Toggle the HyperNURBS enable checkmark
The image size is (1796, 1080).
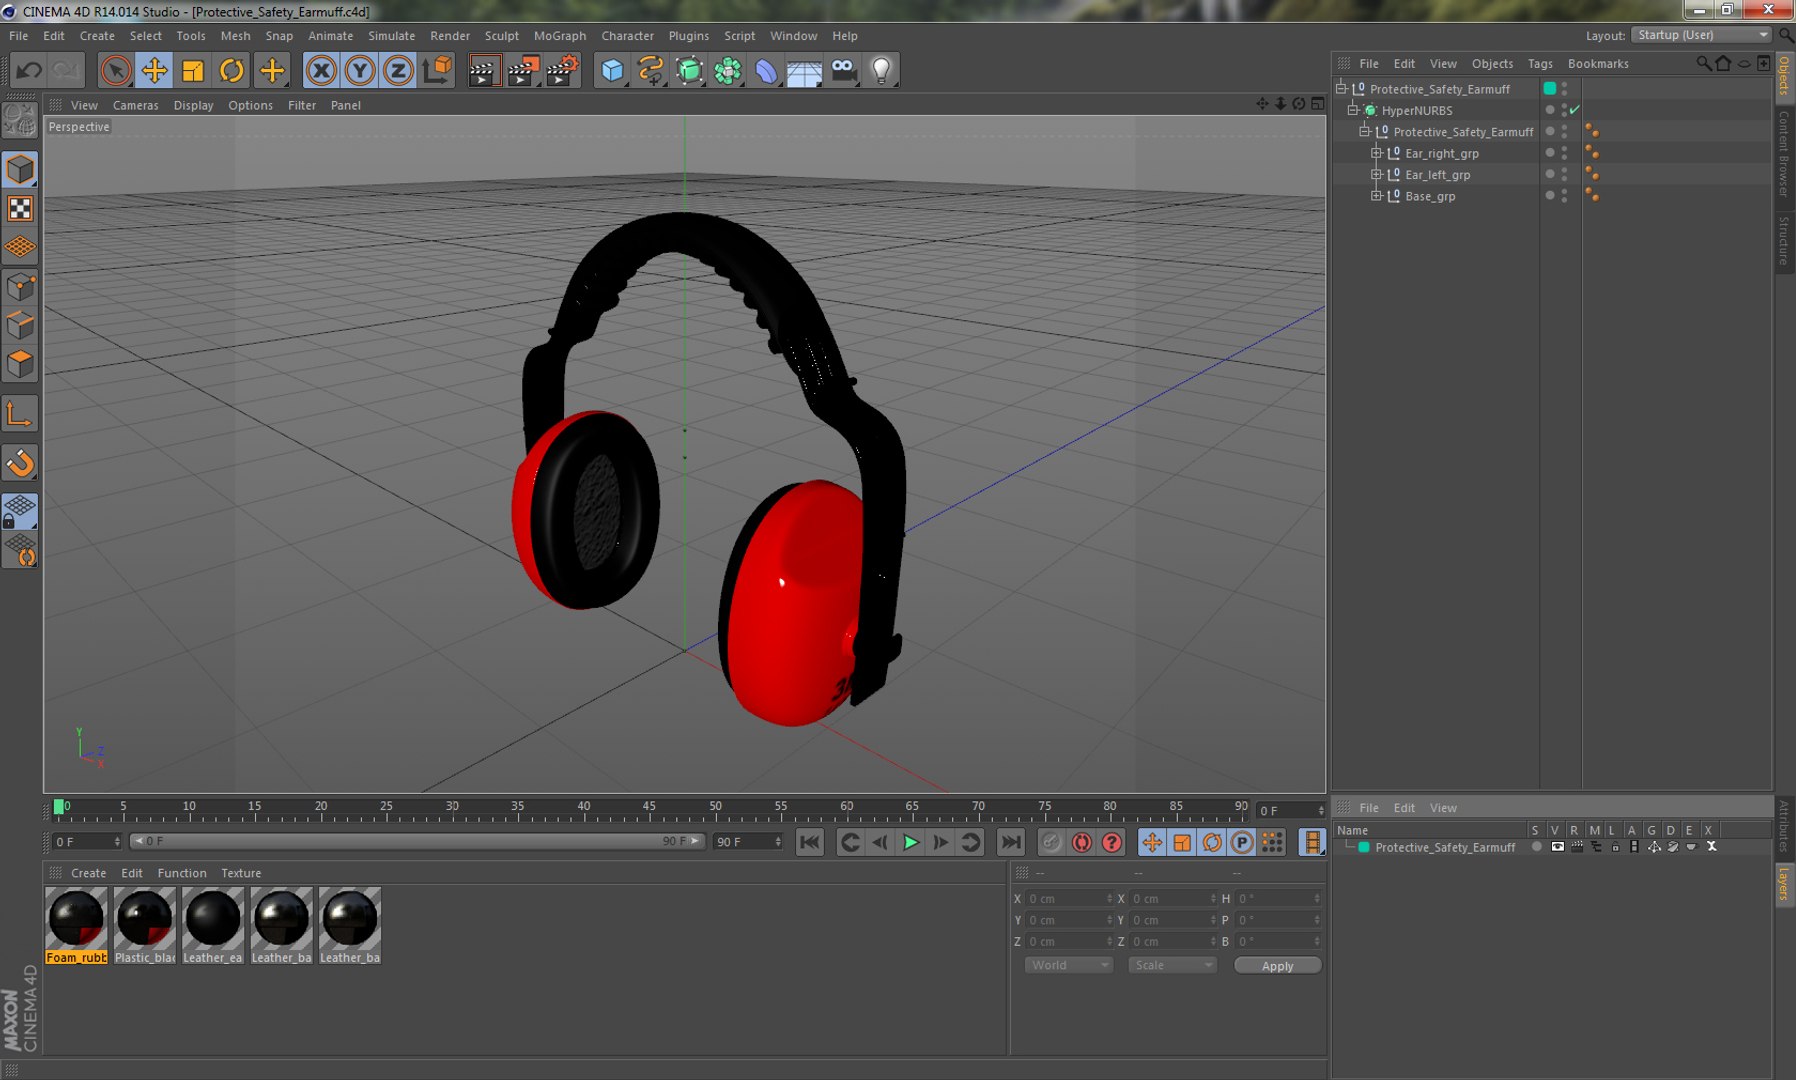(x=1575, y=110)
